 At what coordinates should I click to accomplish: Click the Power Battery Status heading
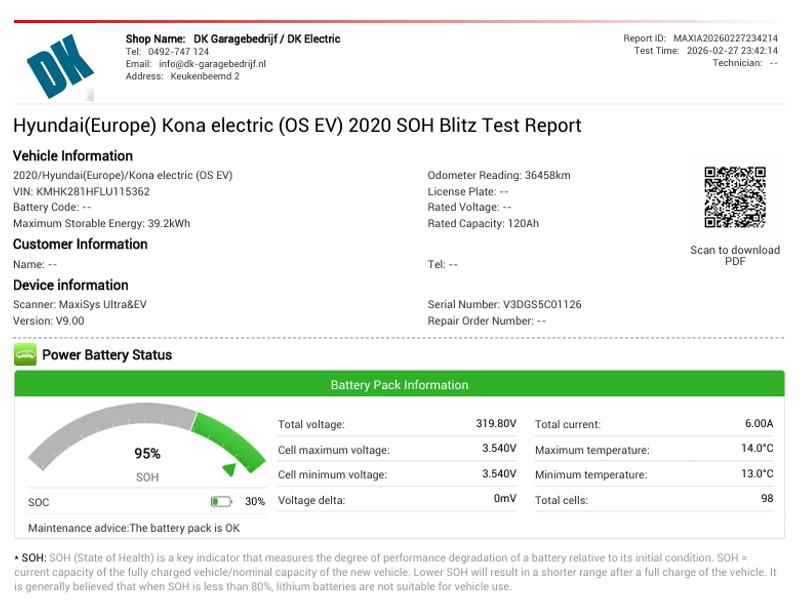(x=107, y=355)
